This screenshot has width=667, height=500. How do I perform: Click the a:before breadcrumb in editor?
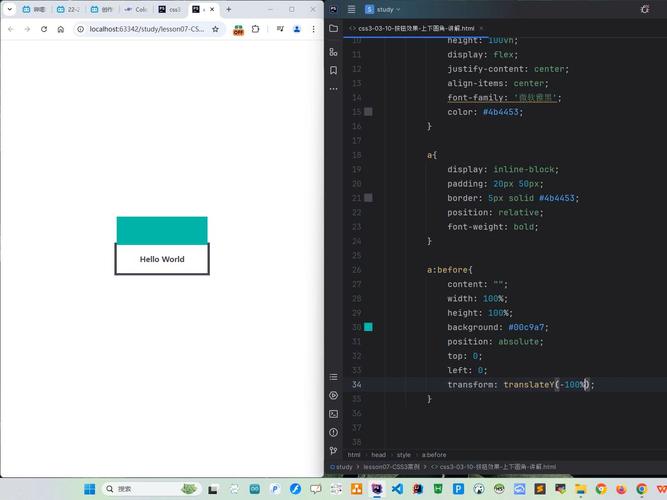(434, 455)
